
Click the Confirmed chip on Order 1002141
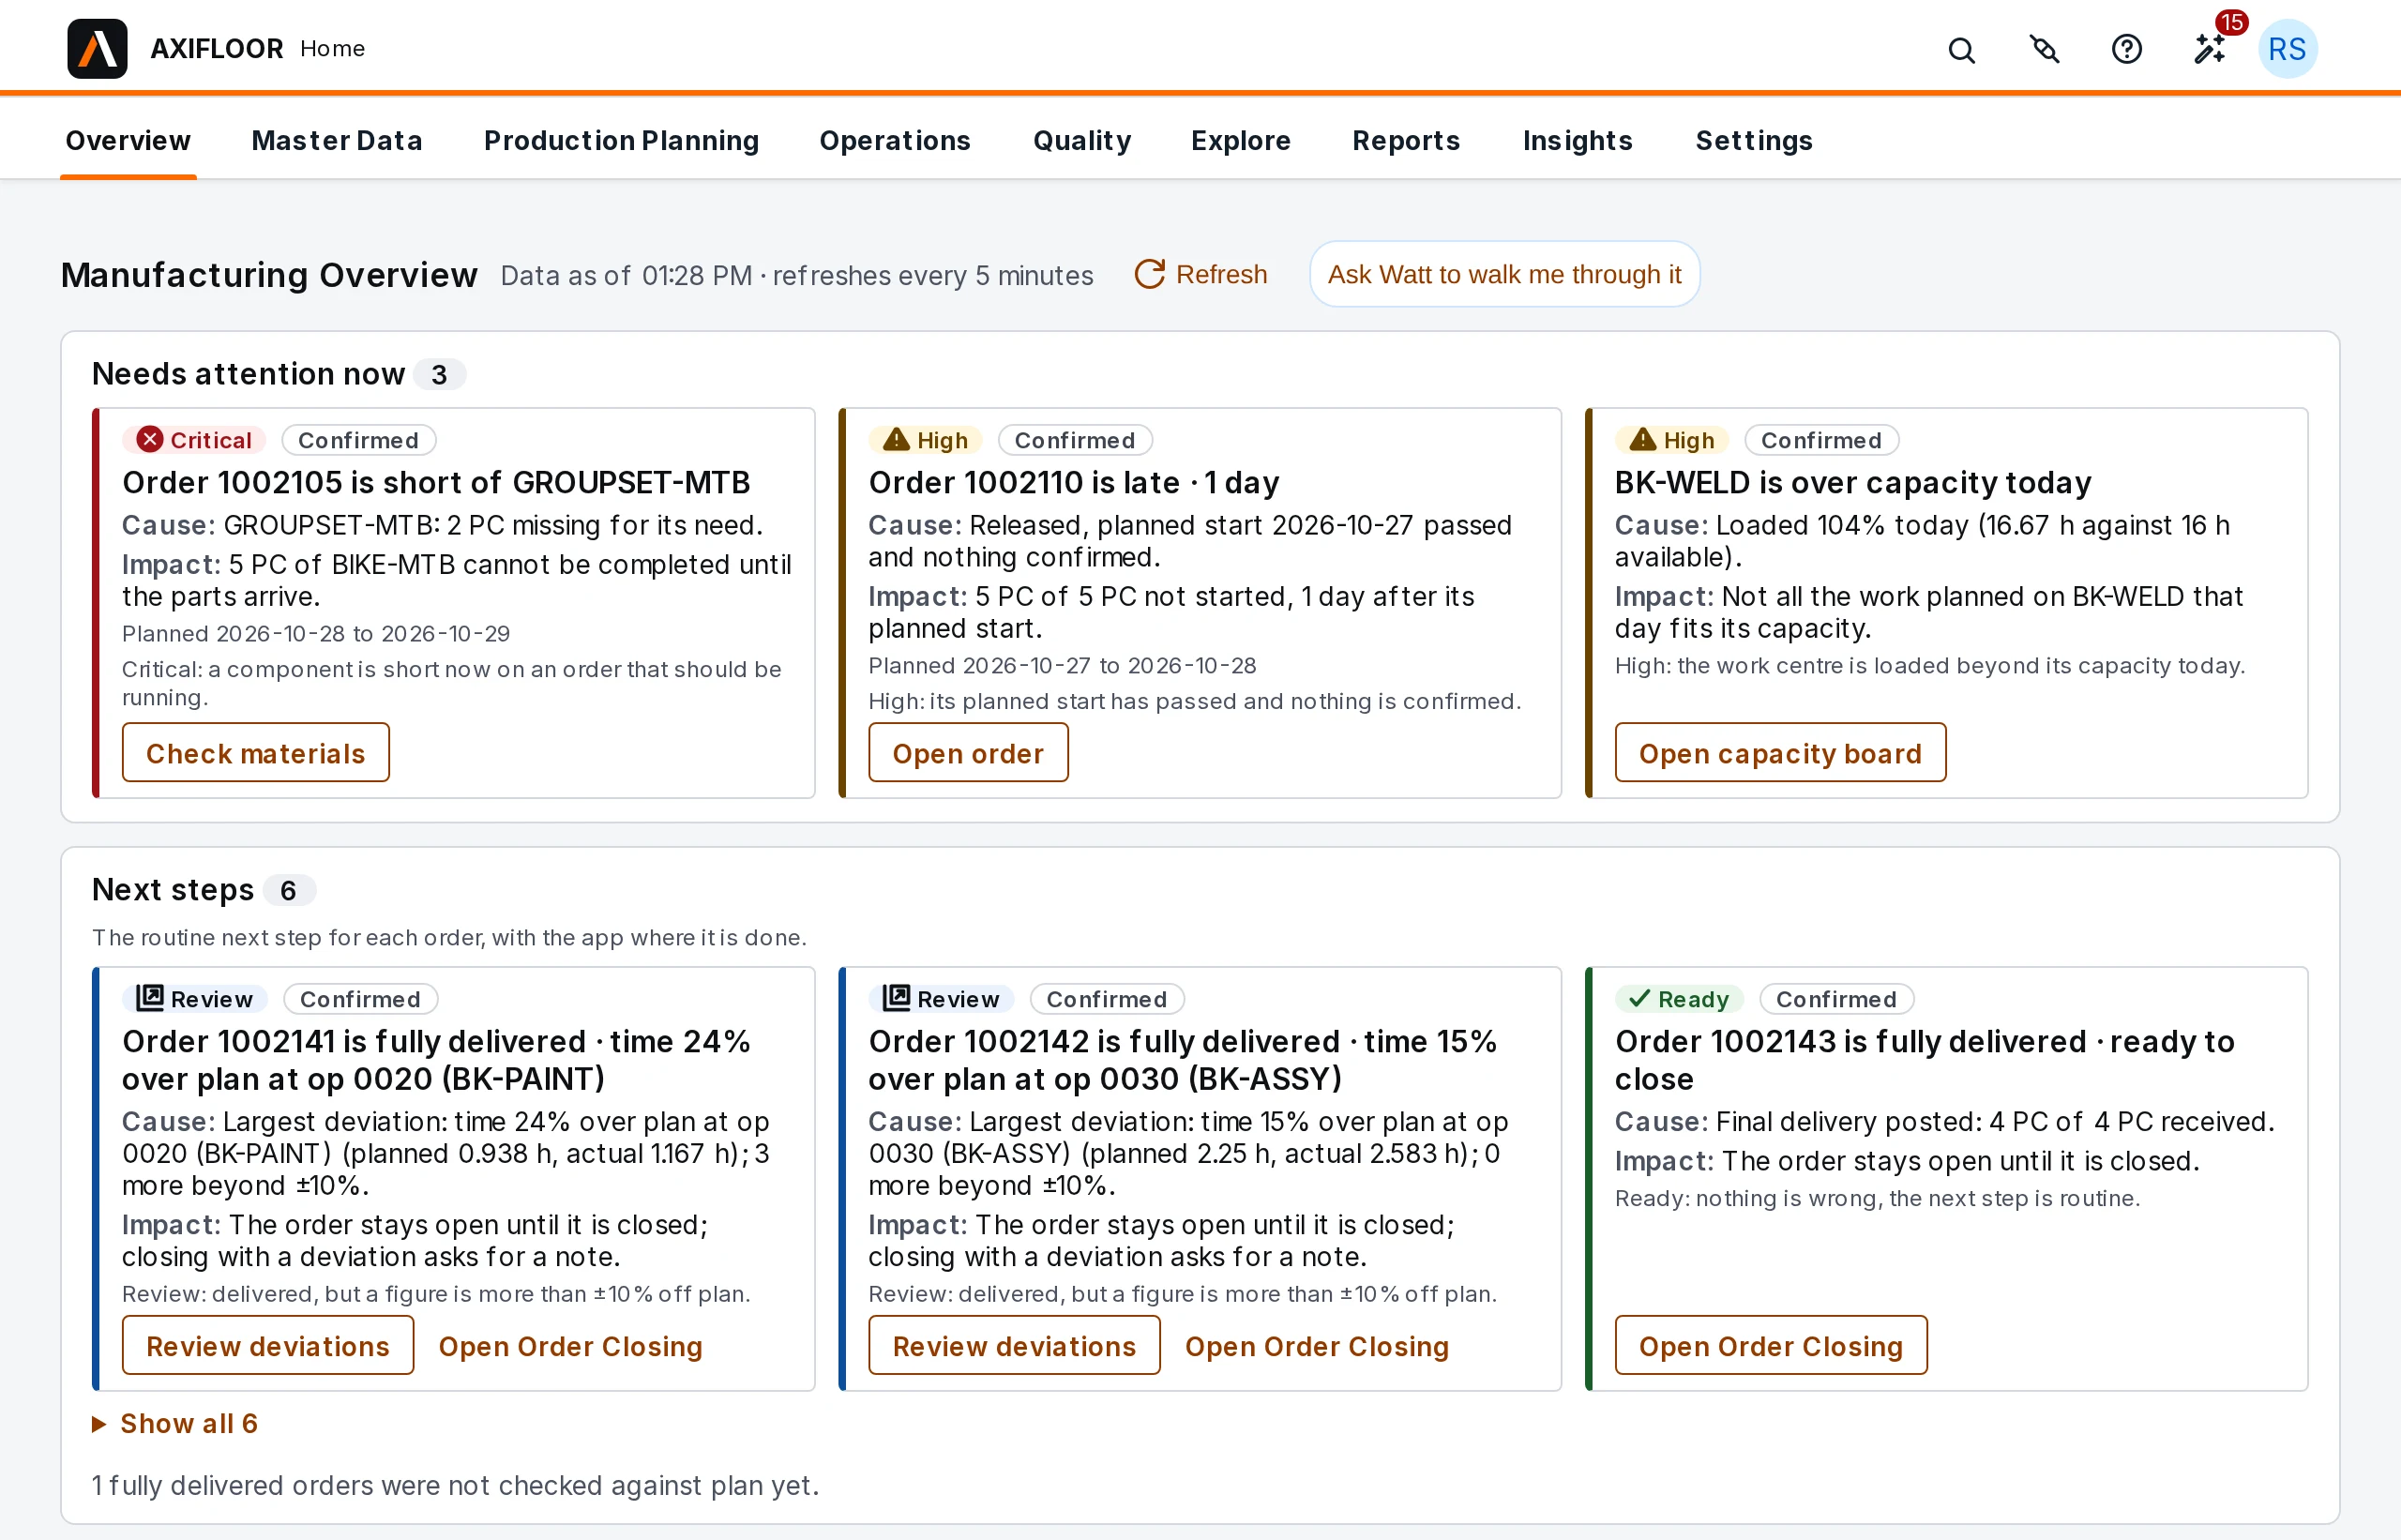[x=361, y=999]
